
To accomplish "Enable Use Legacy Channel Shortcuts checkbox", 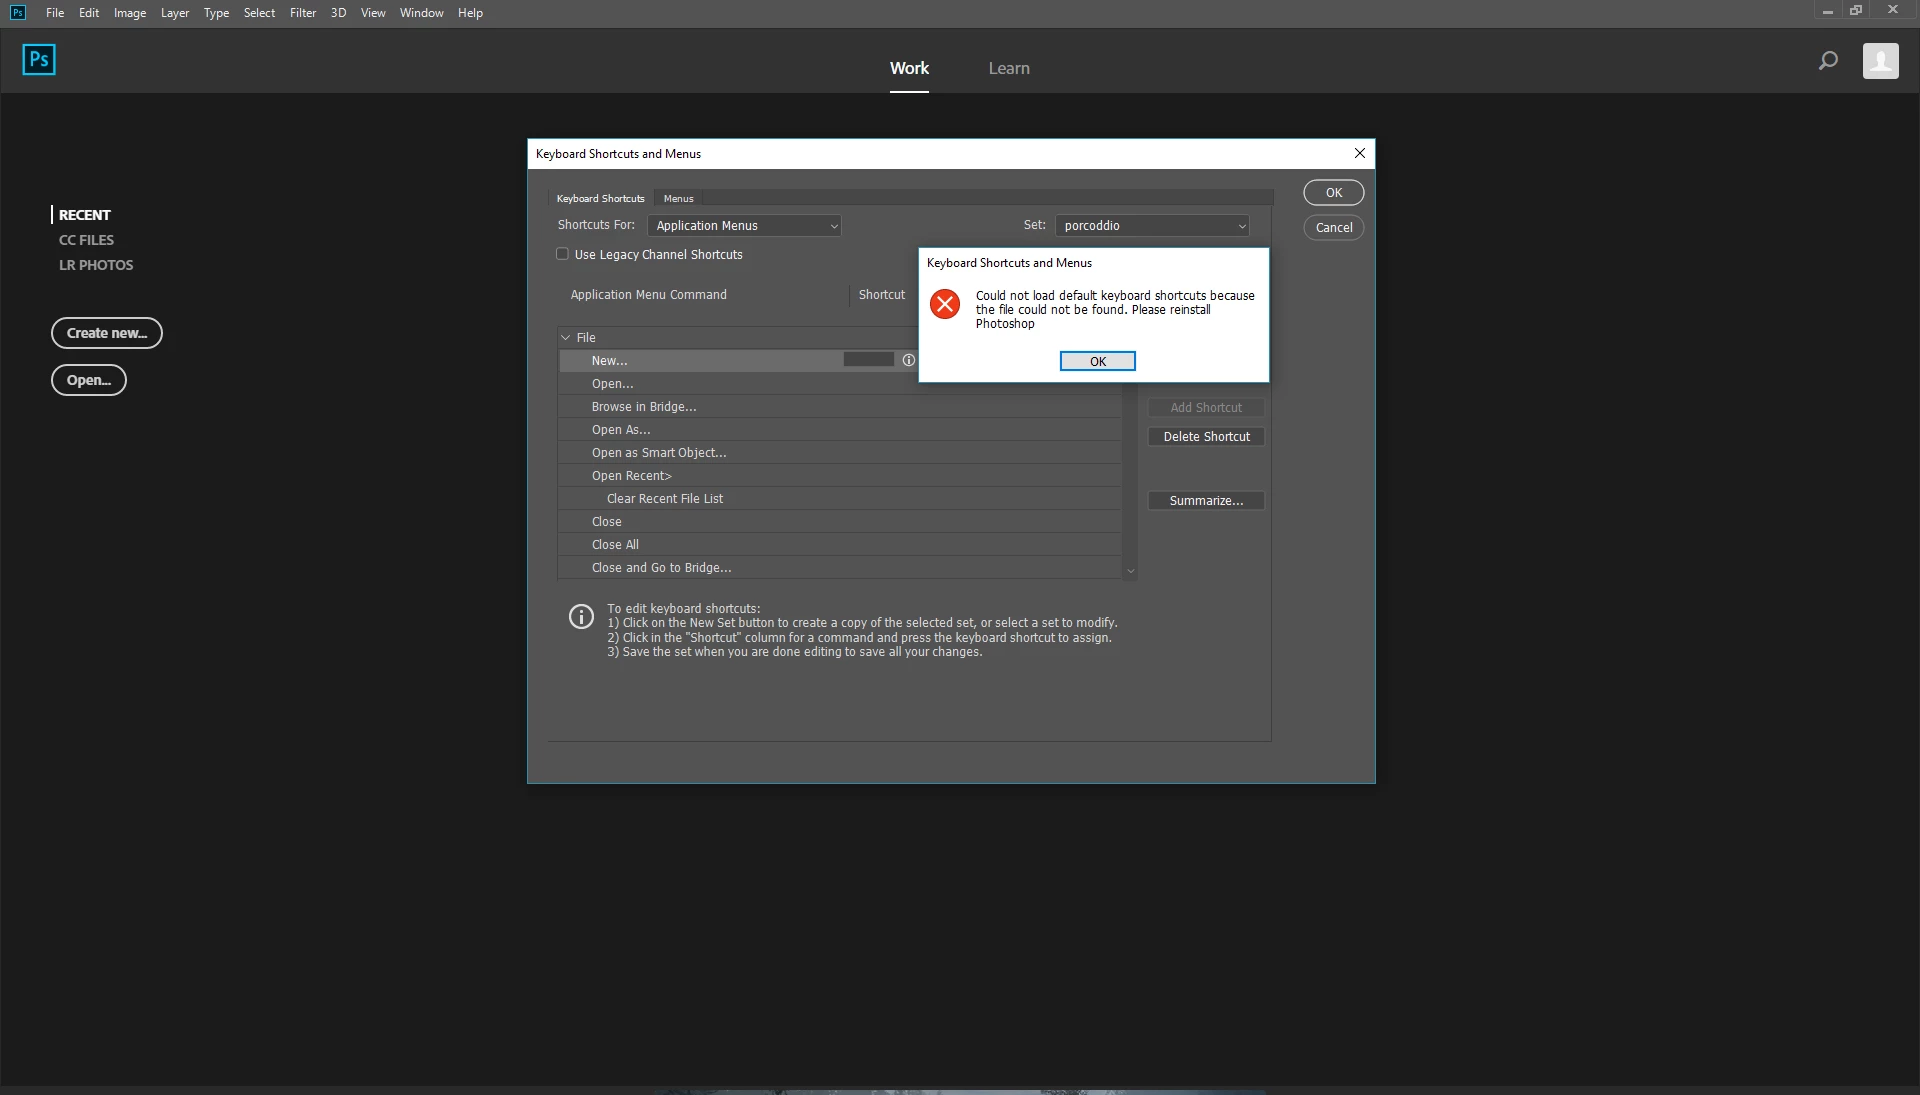I will click(563, 255).
